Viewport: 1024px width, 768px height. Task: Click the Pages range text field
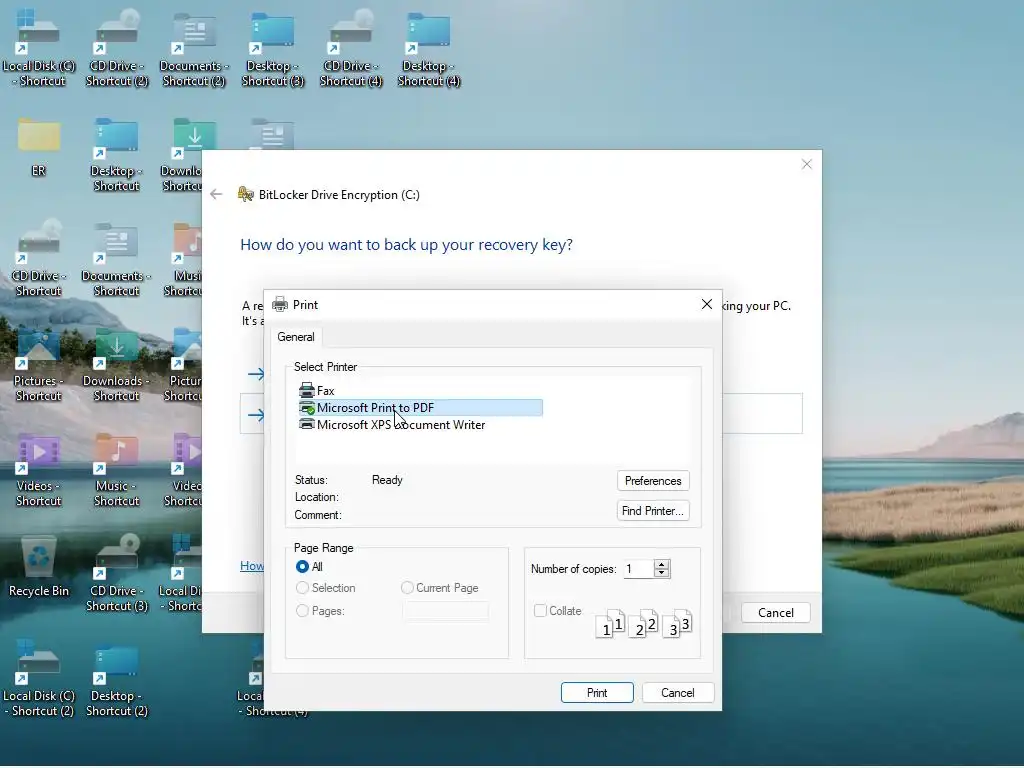click(x=445, y=611)
